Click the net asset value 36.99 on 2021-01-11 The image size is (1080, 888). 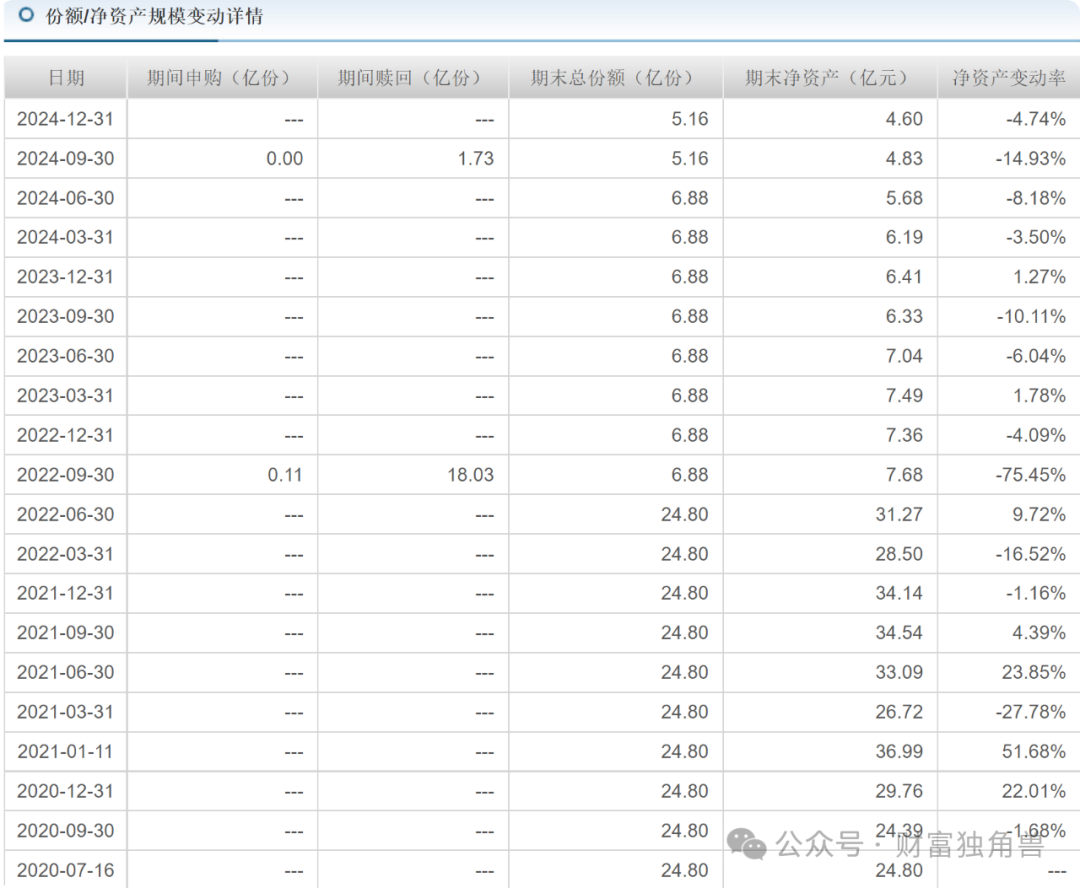click(x=899, y=751)
